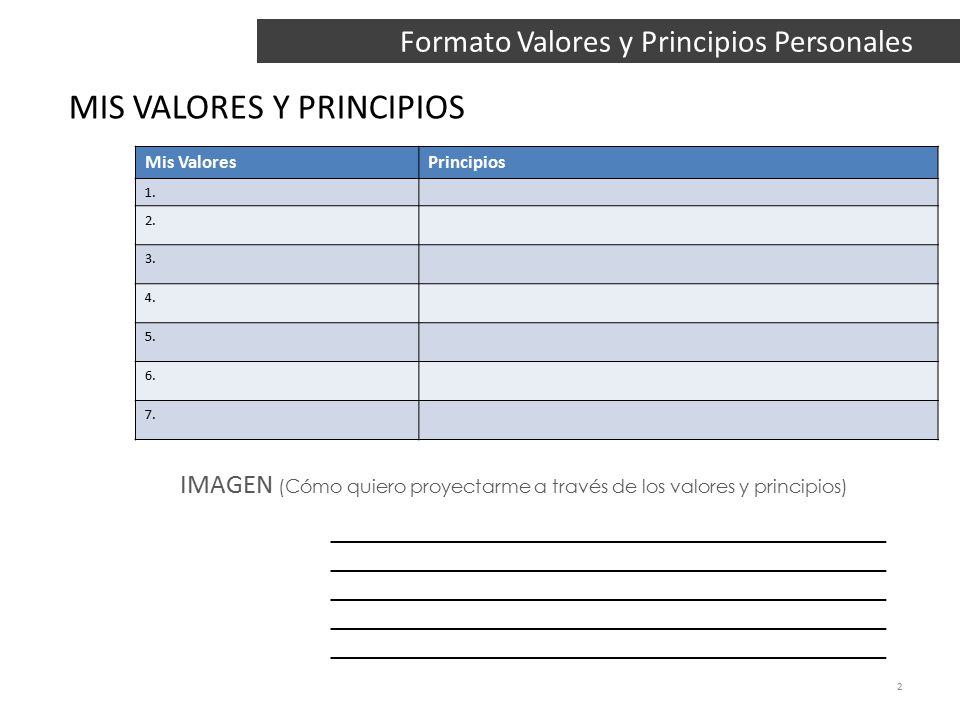The image size is (960, 720).
Task: Click the first blank writing line
Action: coord(608,541)
